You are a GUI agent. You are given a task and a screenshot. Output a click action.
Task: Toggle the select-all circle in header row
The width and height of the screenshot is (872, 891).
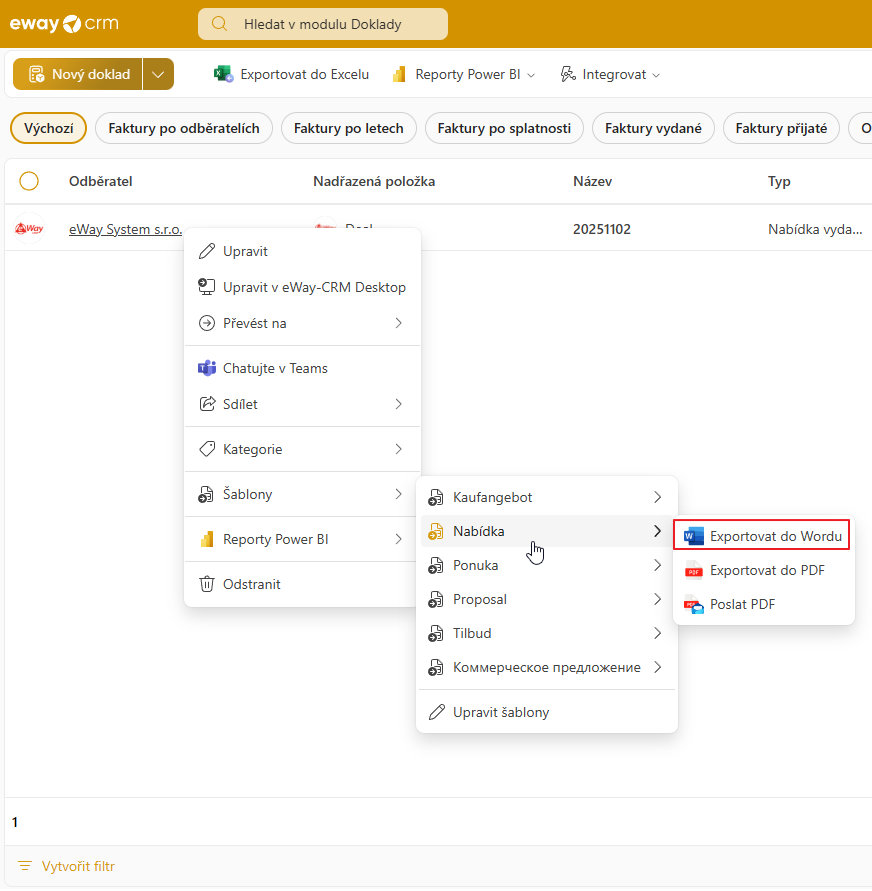coord(29,181)
